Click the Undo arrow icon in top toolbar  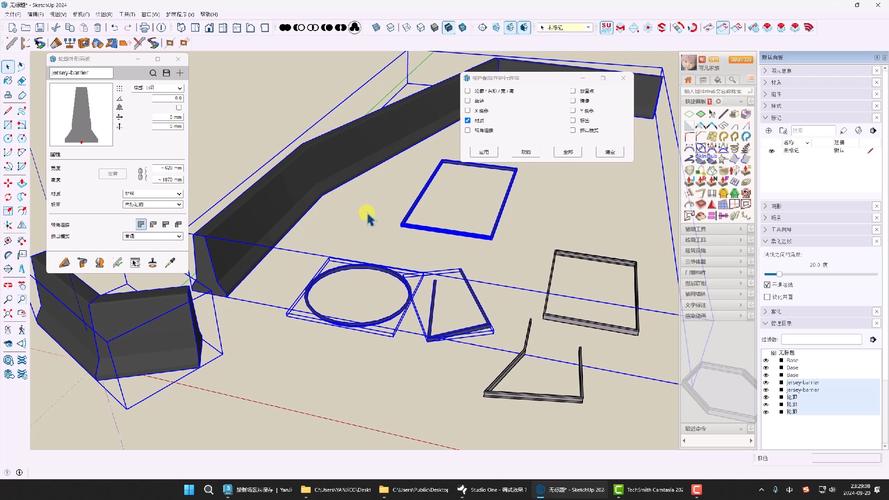click(115, 27)
